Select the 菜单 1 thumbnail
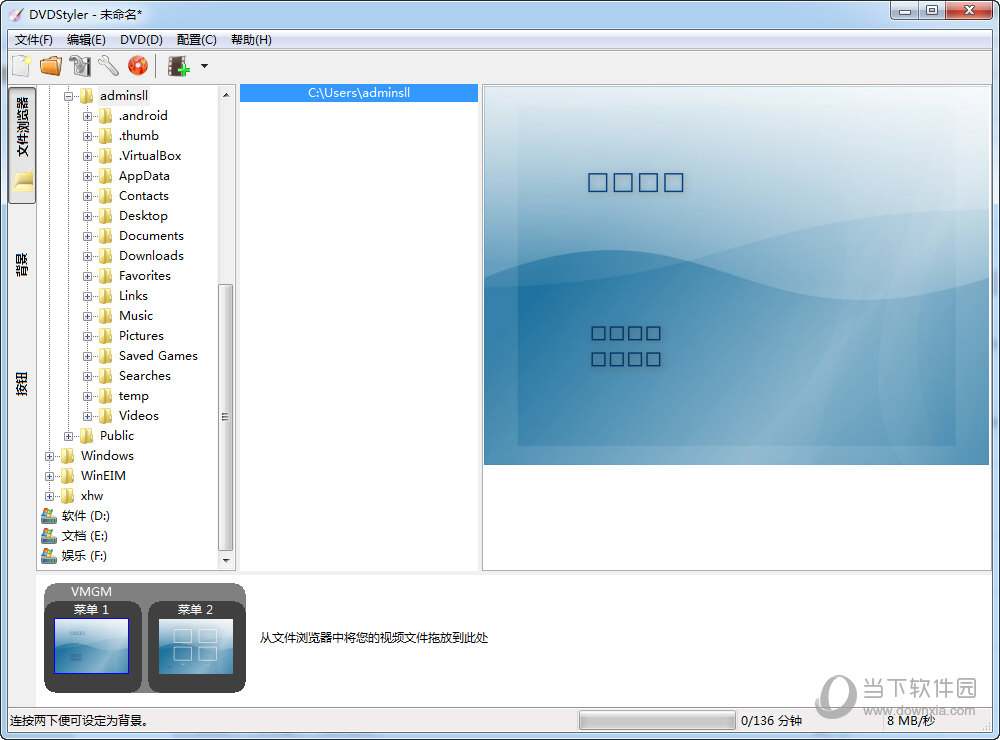1000x740 pixels. pyautogui.click(x=91, y=646)
